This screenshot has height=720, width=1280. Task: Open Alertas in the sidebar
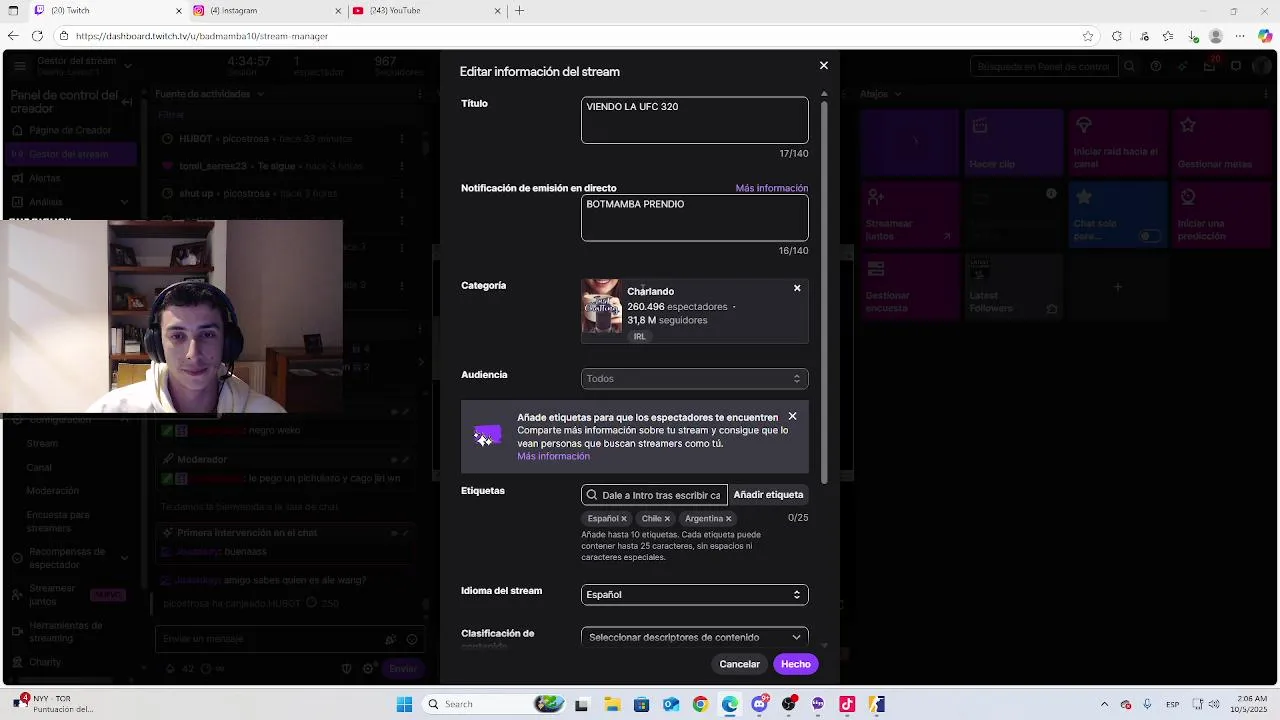pyautogui.click(x=45, y=178)
